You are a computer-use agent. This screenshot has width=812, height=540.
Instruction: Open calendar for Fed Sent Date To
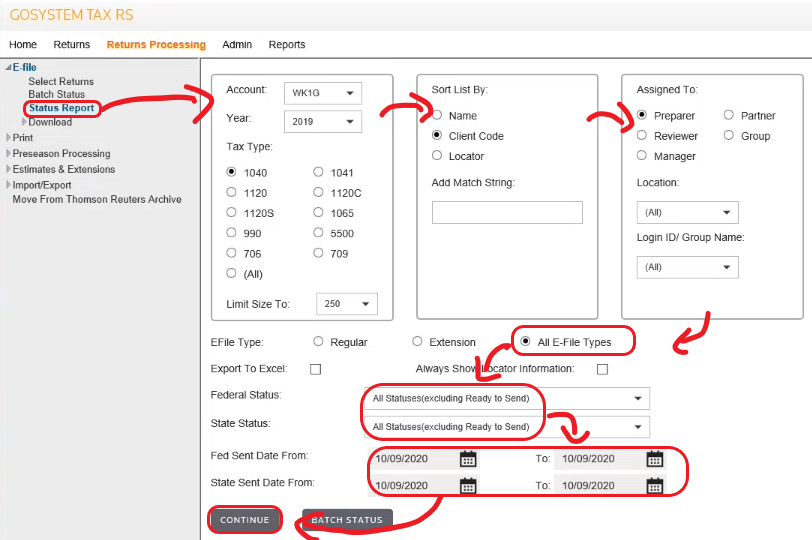(655, 459)
